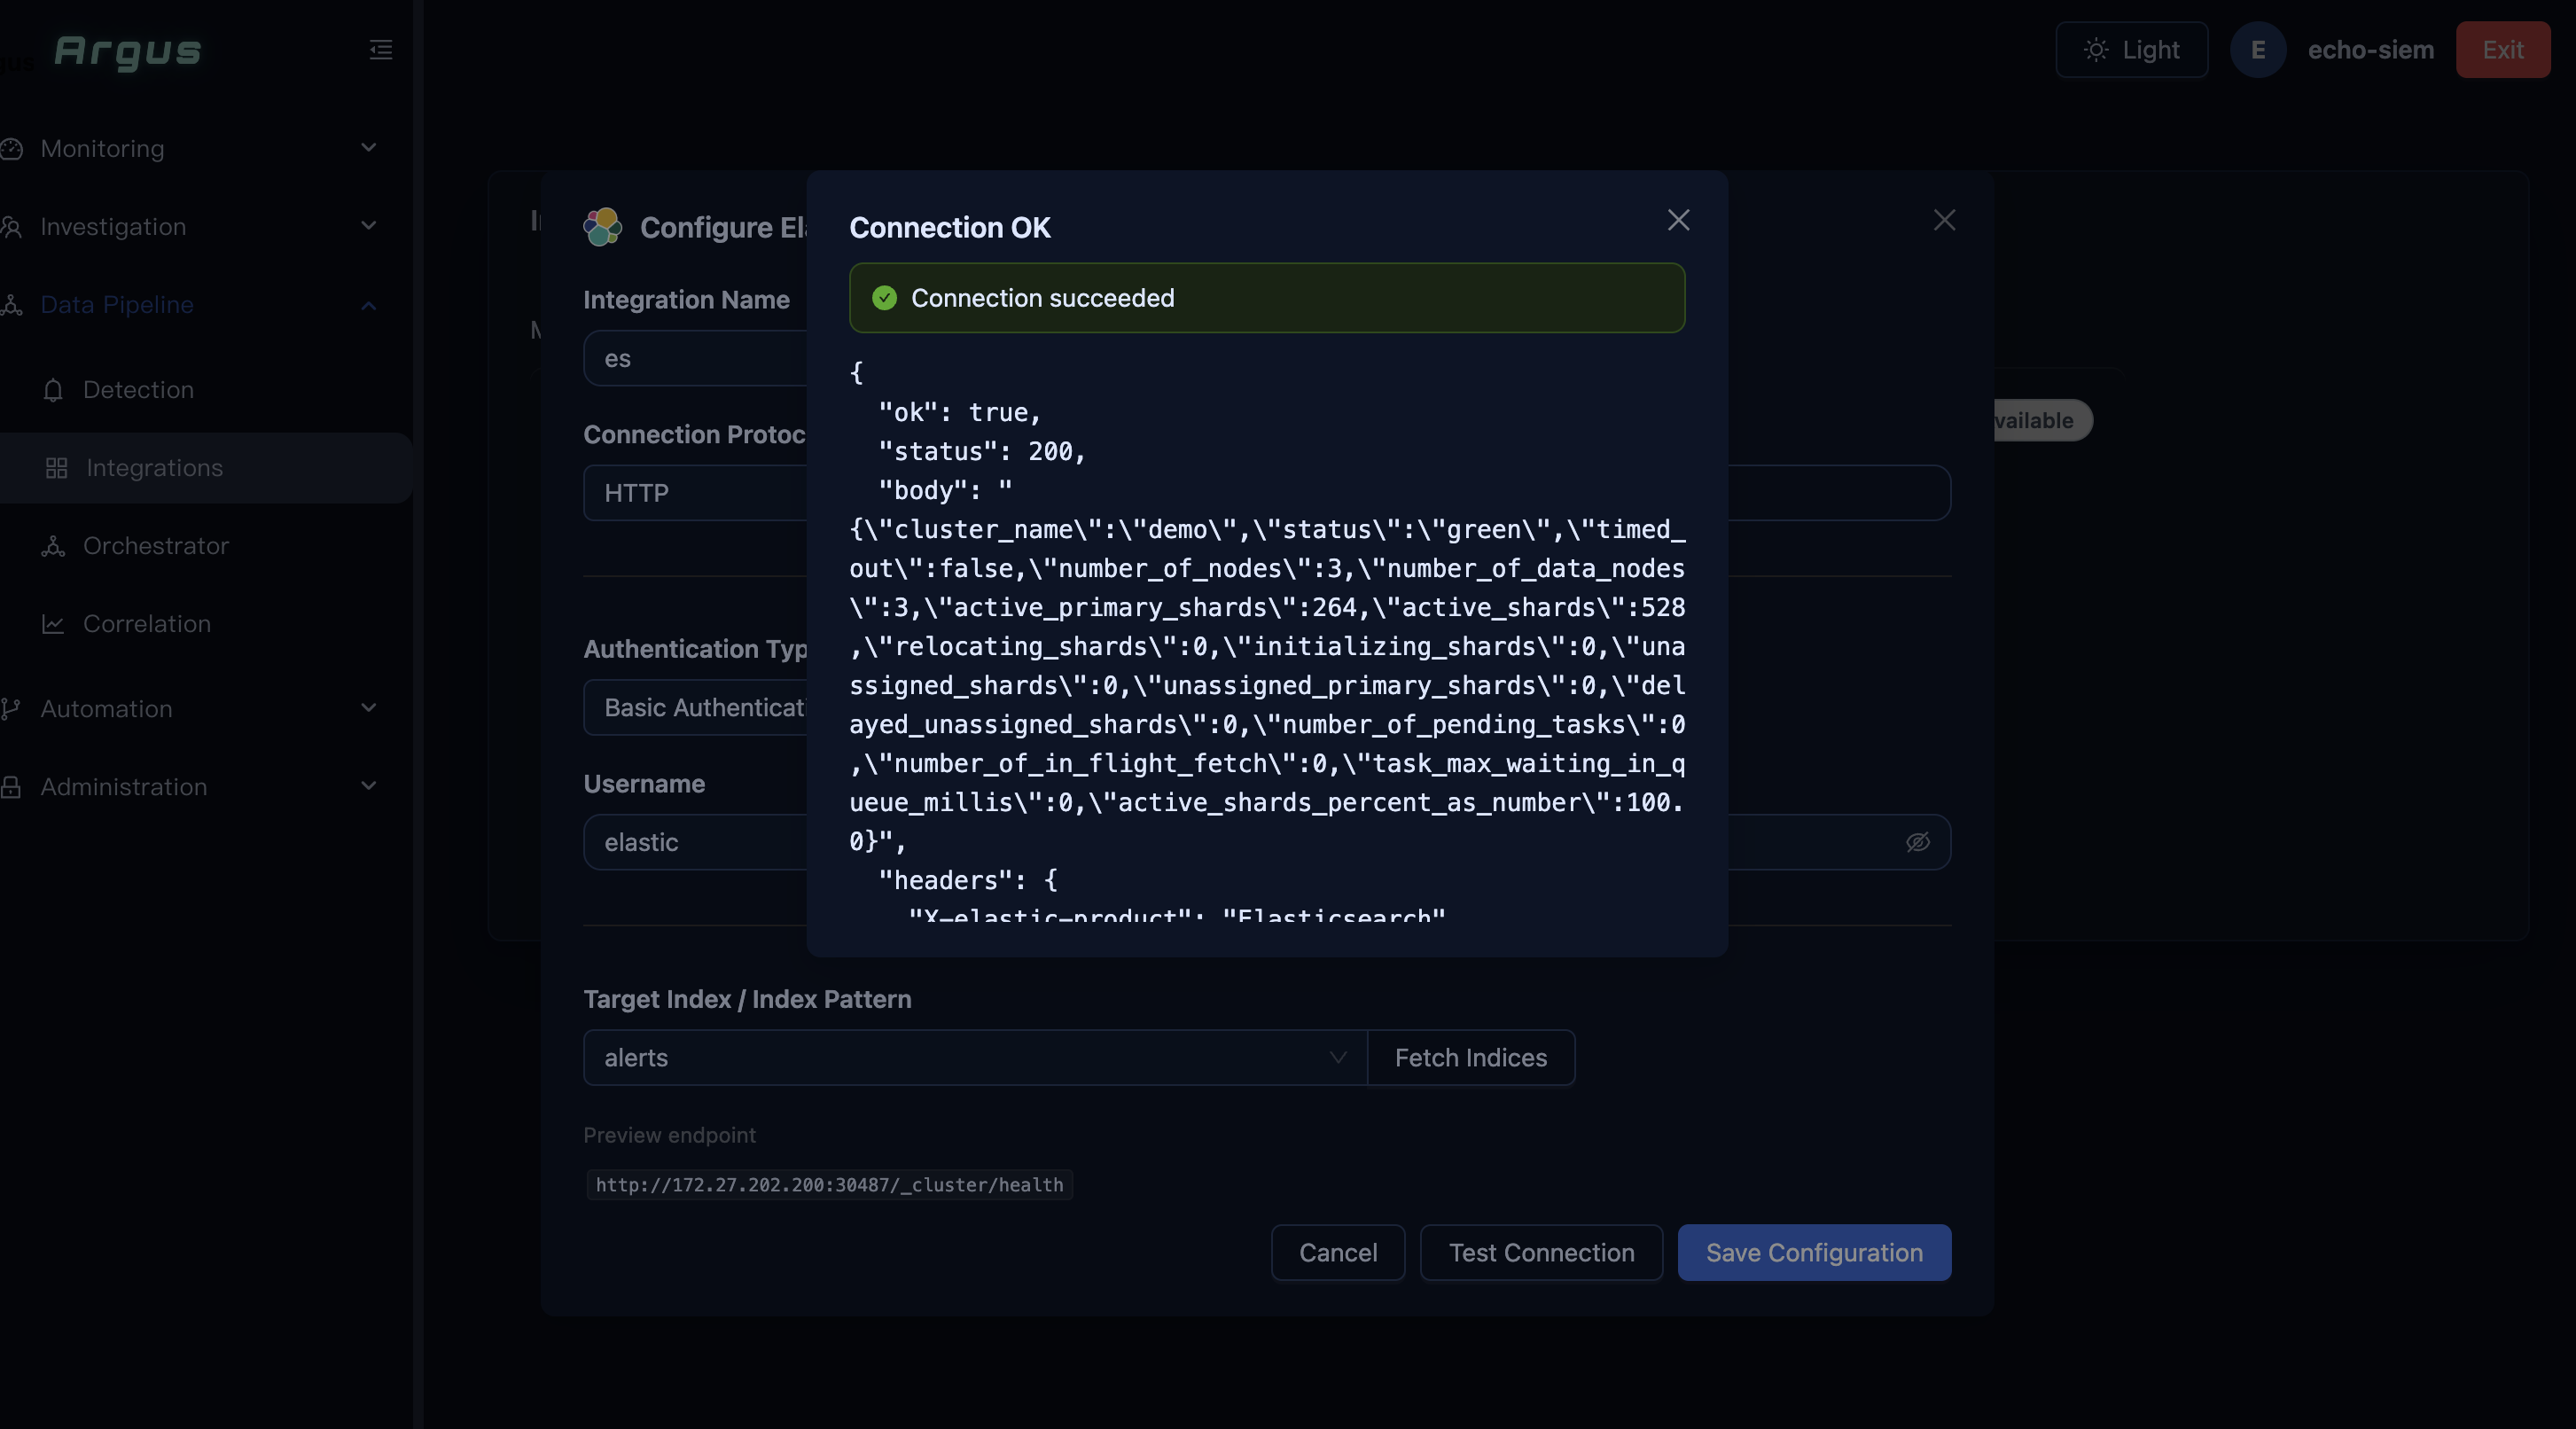Click the E user avatar
The width and height of the screenshot is (2576, 1429).
[x=2258, y=50]
